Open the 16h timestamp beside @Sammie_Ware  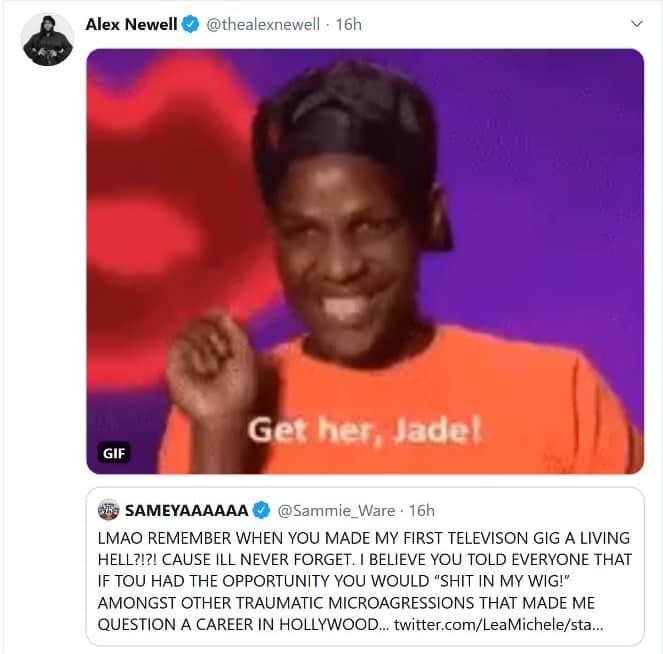tap(422, 511)
